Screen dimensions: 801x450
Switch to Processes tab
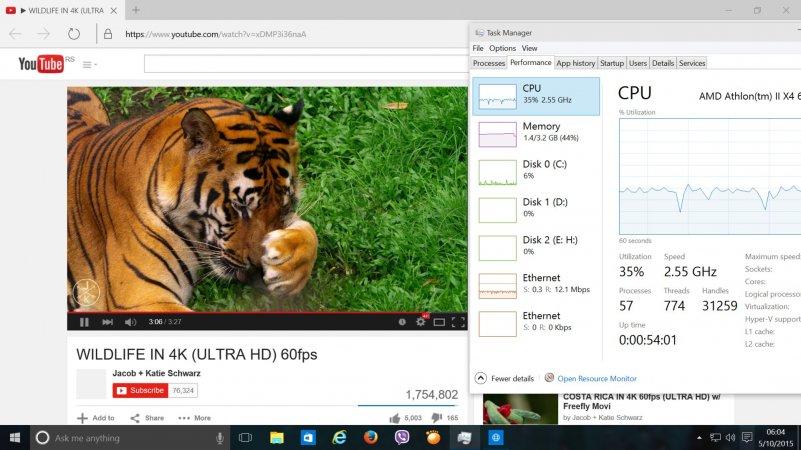click(489, 63)
